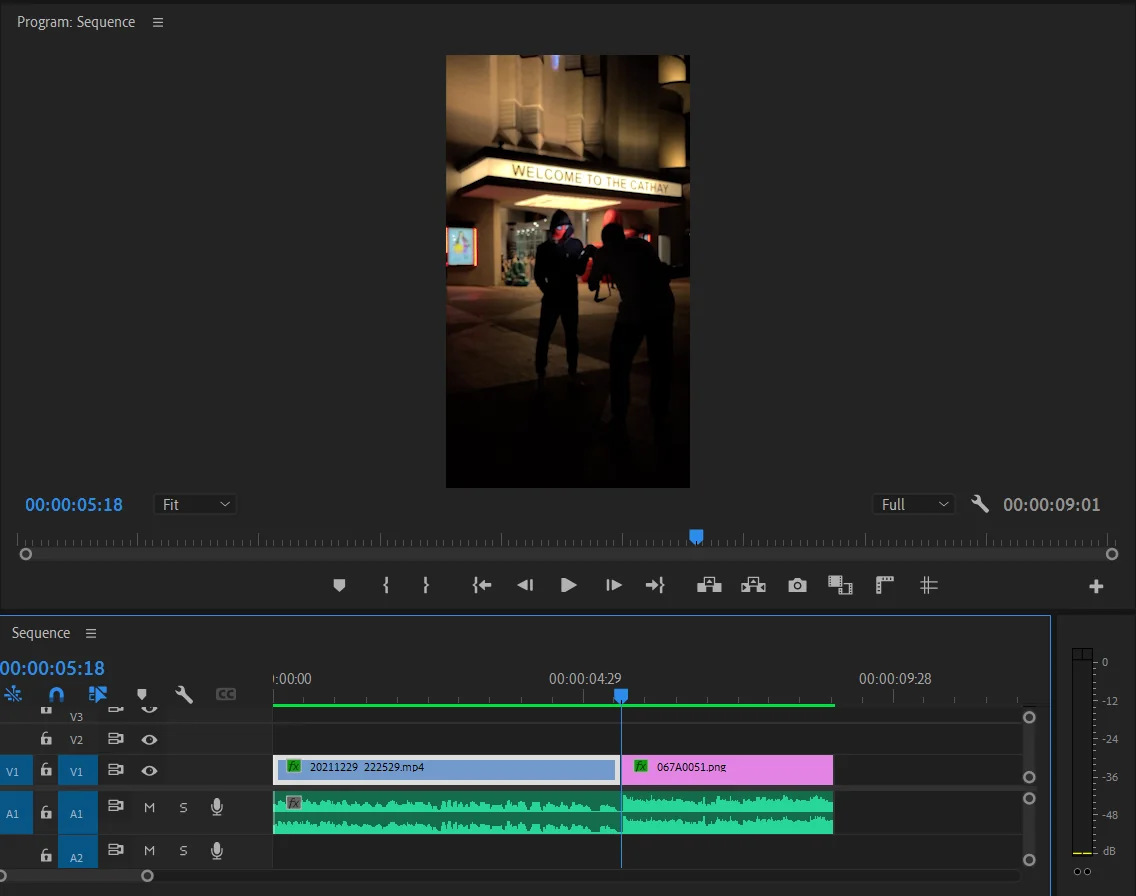Viewport: 1136px width, 896px height.
Task: Open the Fit zoom level dropdown
Action: 196,505
